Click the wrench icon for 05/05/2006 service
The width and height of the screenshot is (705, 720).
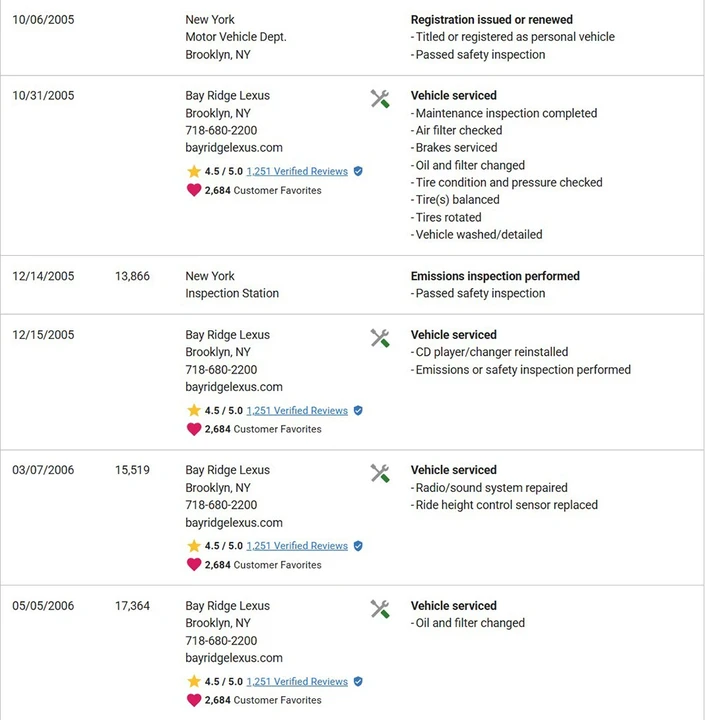pyautogui.click(x=380, y=609)
